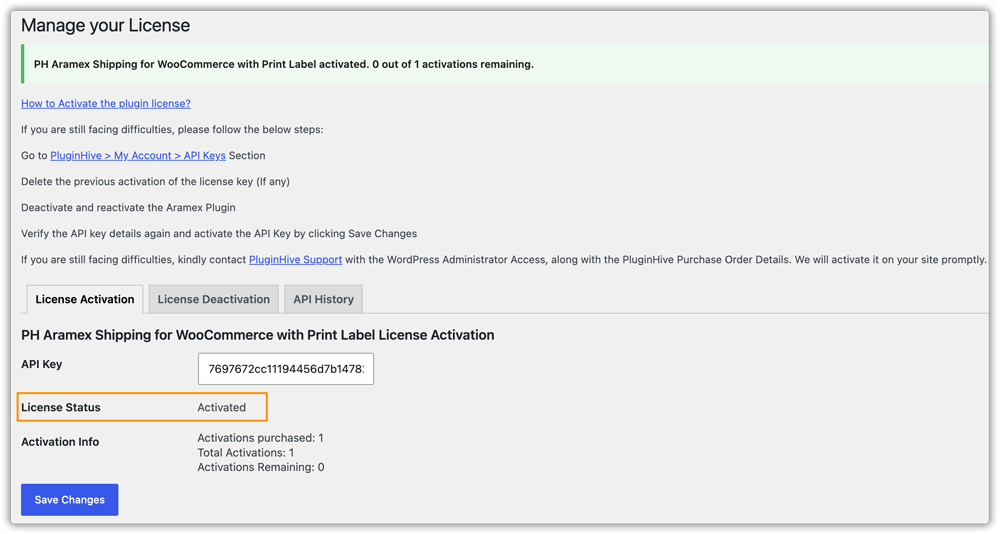1000x534 pixels.
Task: Click the 'please follow the below steps' line
Action: pos(172,130)
